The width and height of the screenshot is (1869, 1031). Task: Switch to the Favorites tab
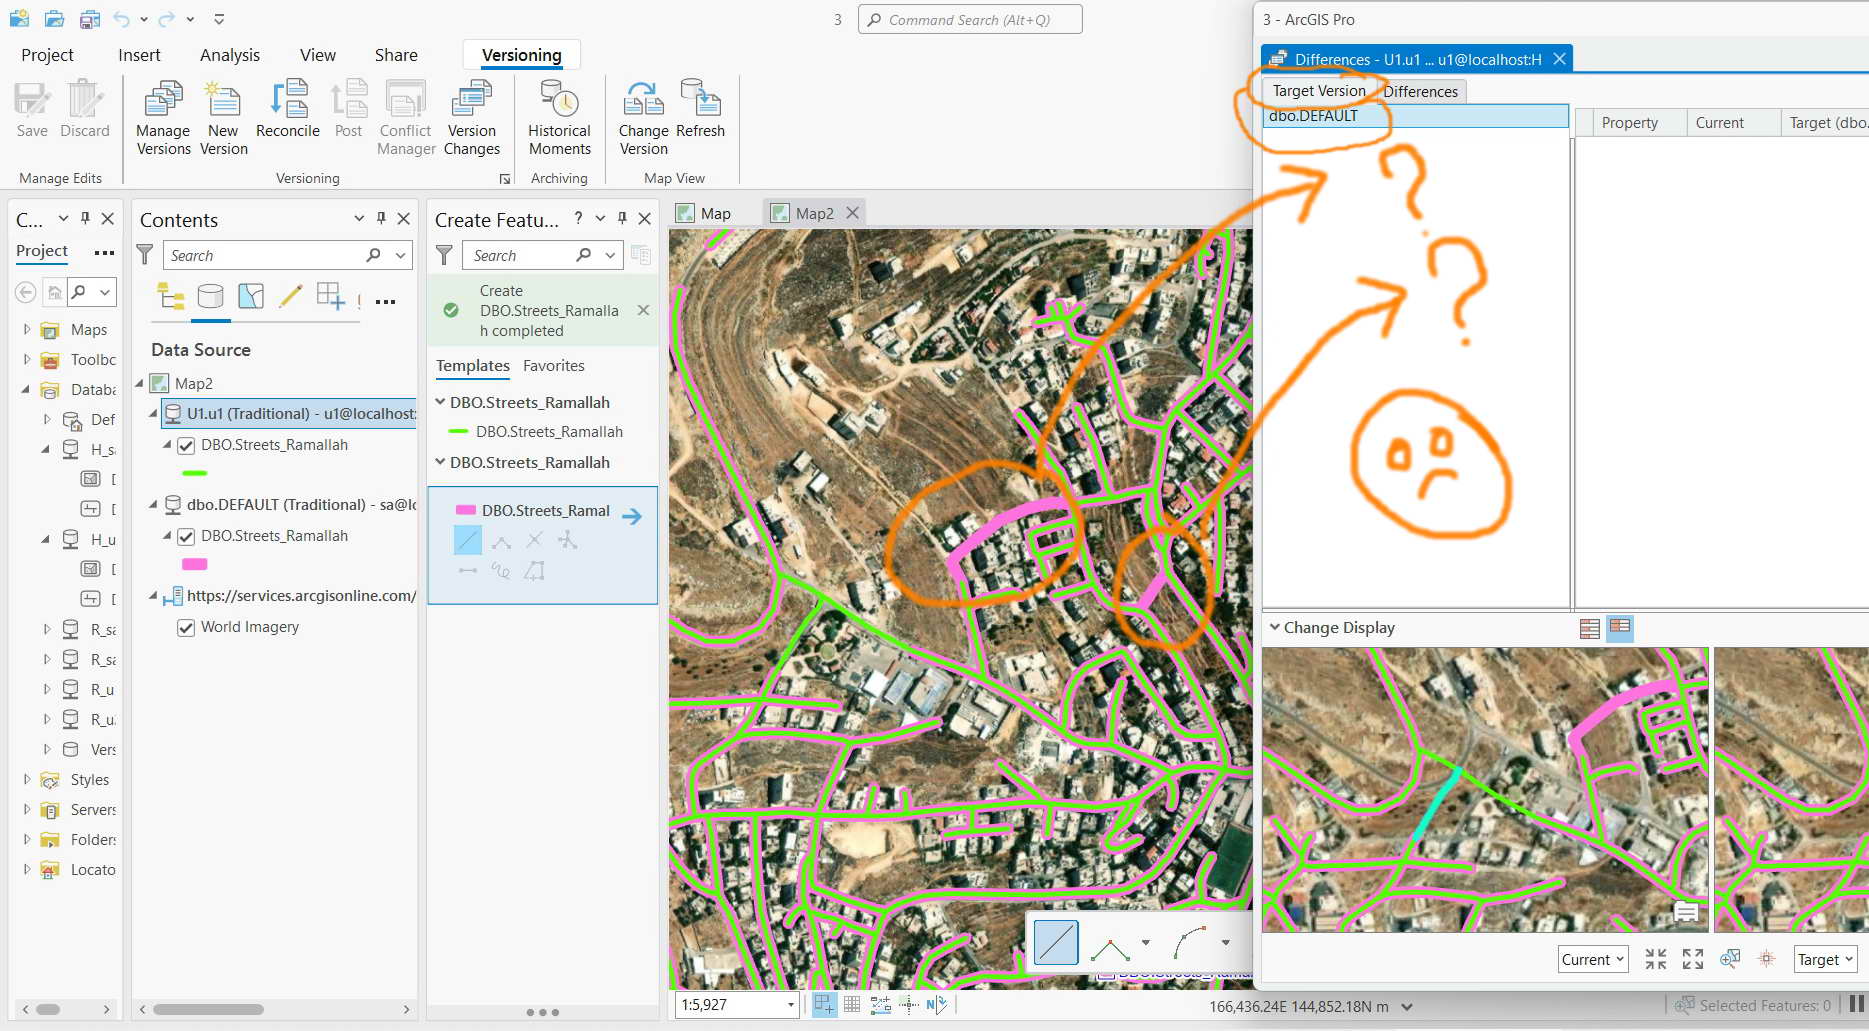554,366
